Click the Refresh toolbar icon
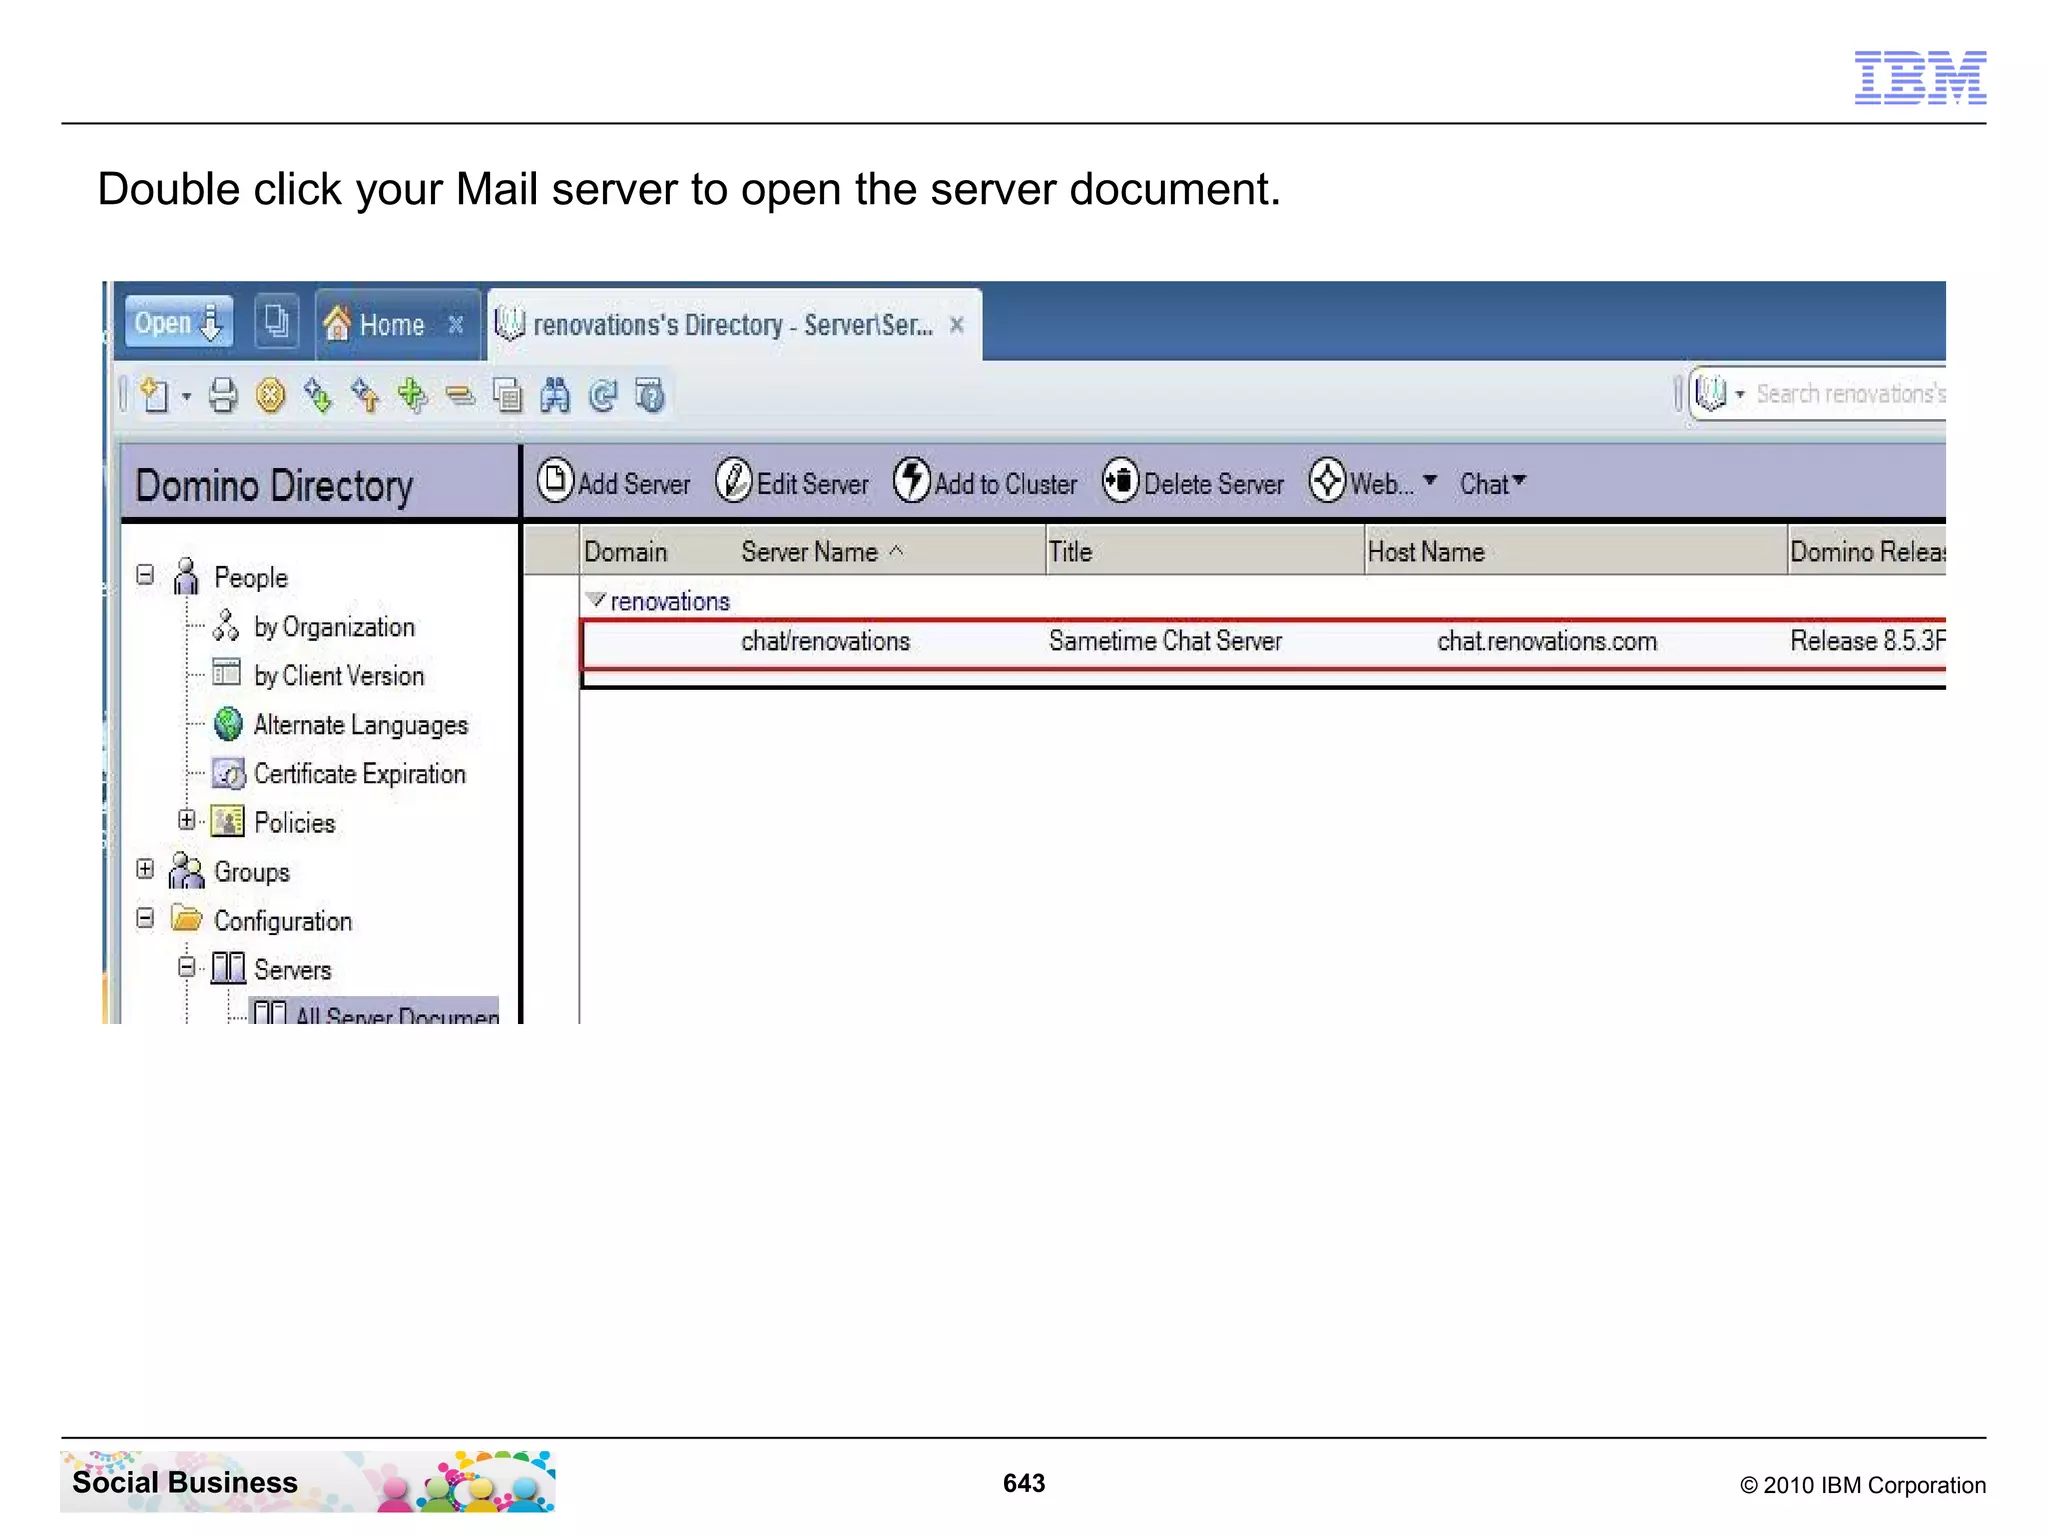Screen dimensions: 2048x1536 (x=603, y=395)
